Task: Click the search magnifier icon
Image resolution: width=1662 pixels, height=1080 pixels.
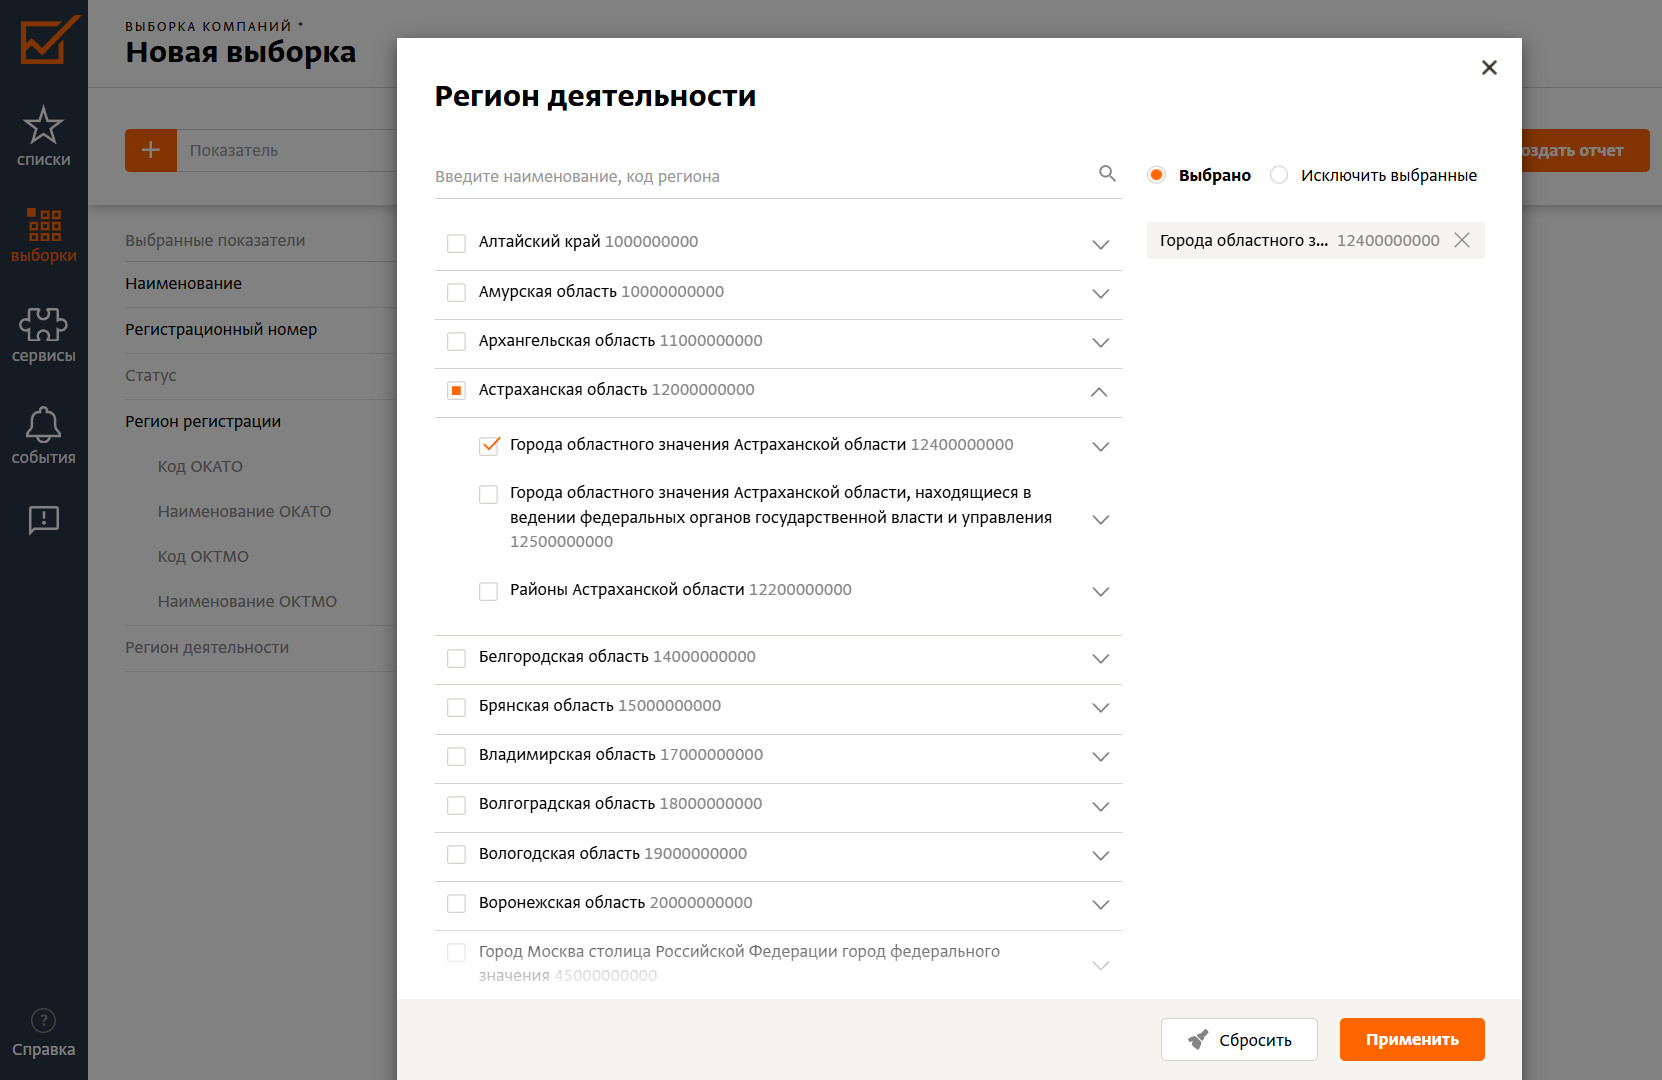Action: tap(1107, 174)
